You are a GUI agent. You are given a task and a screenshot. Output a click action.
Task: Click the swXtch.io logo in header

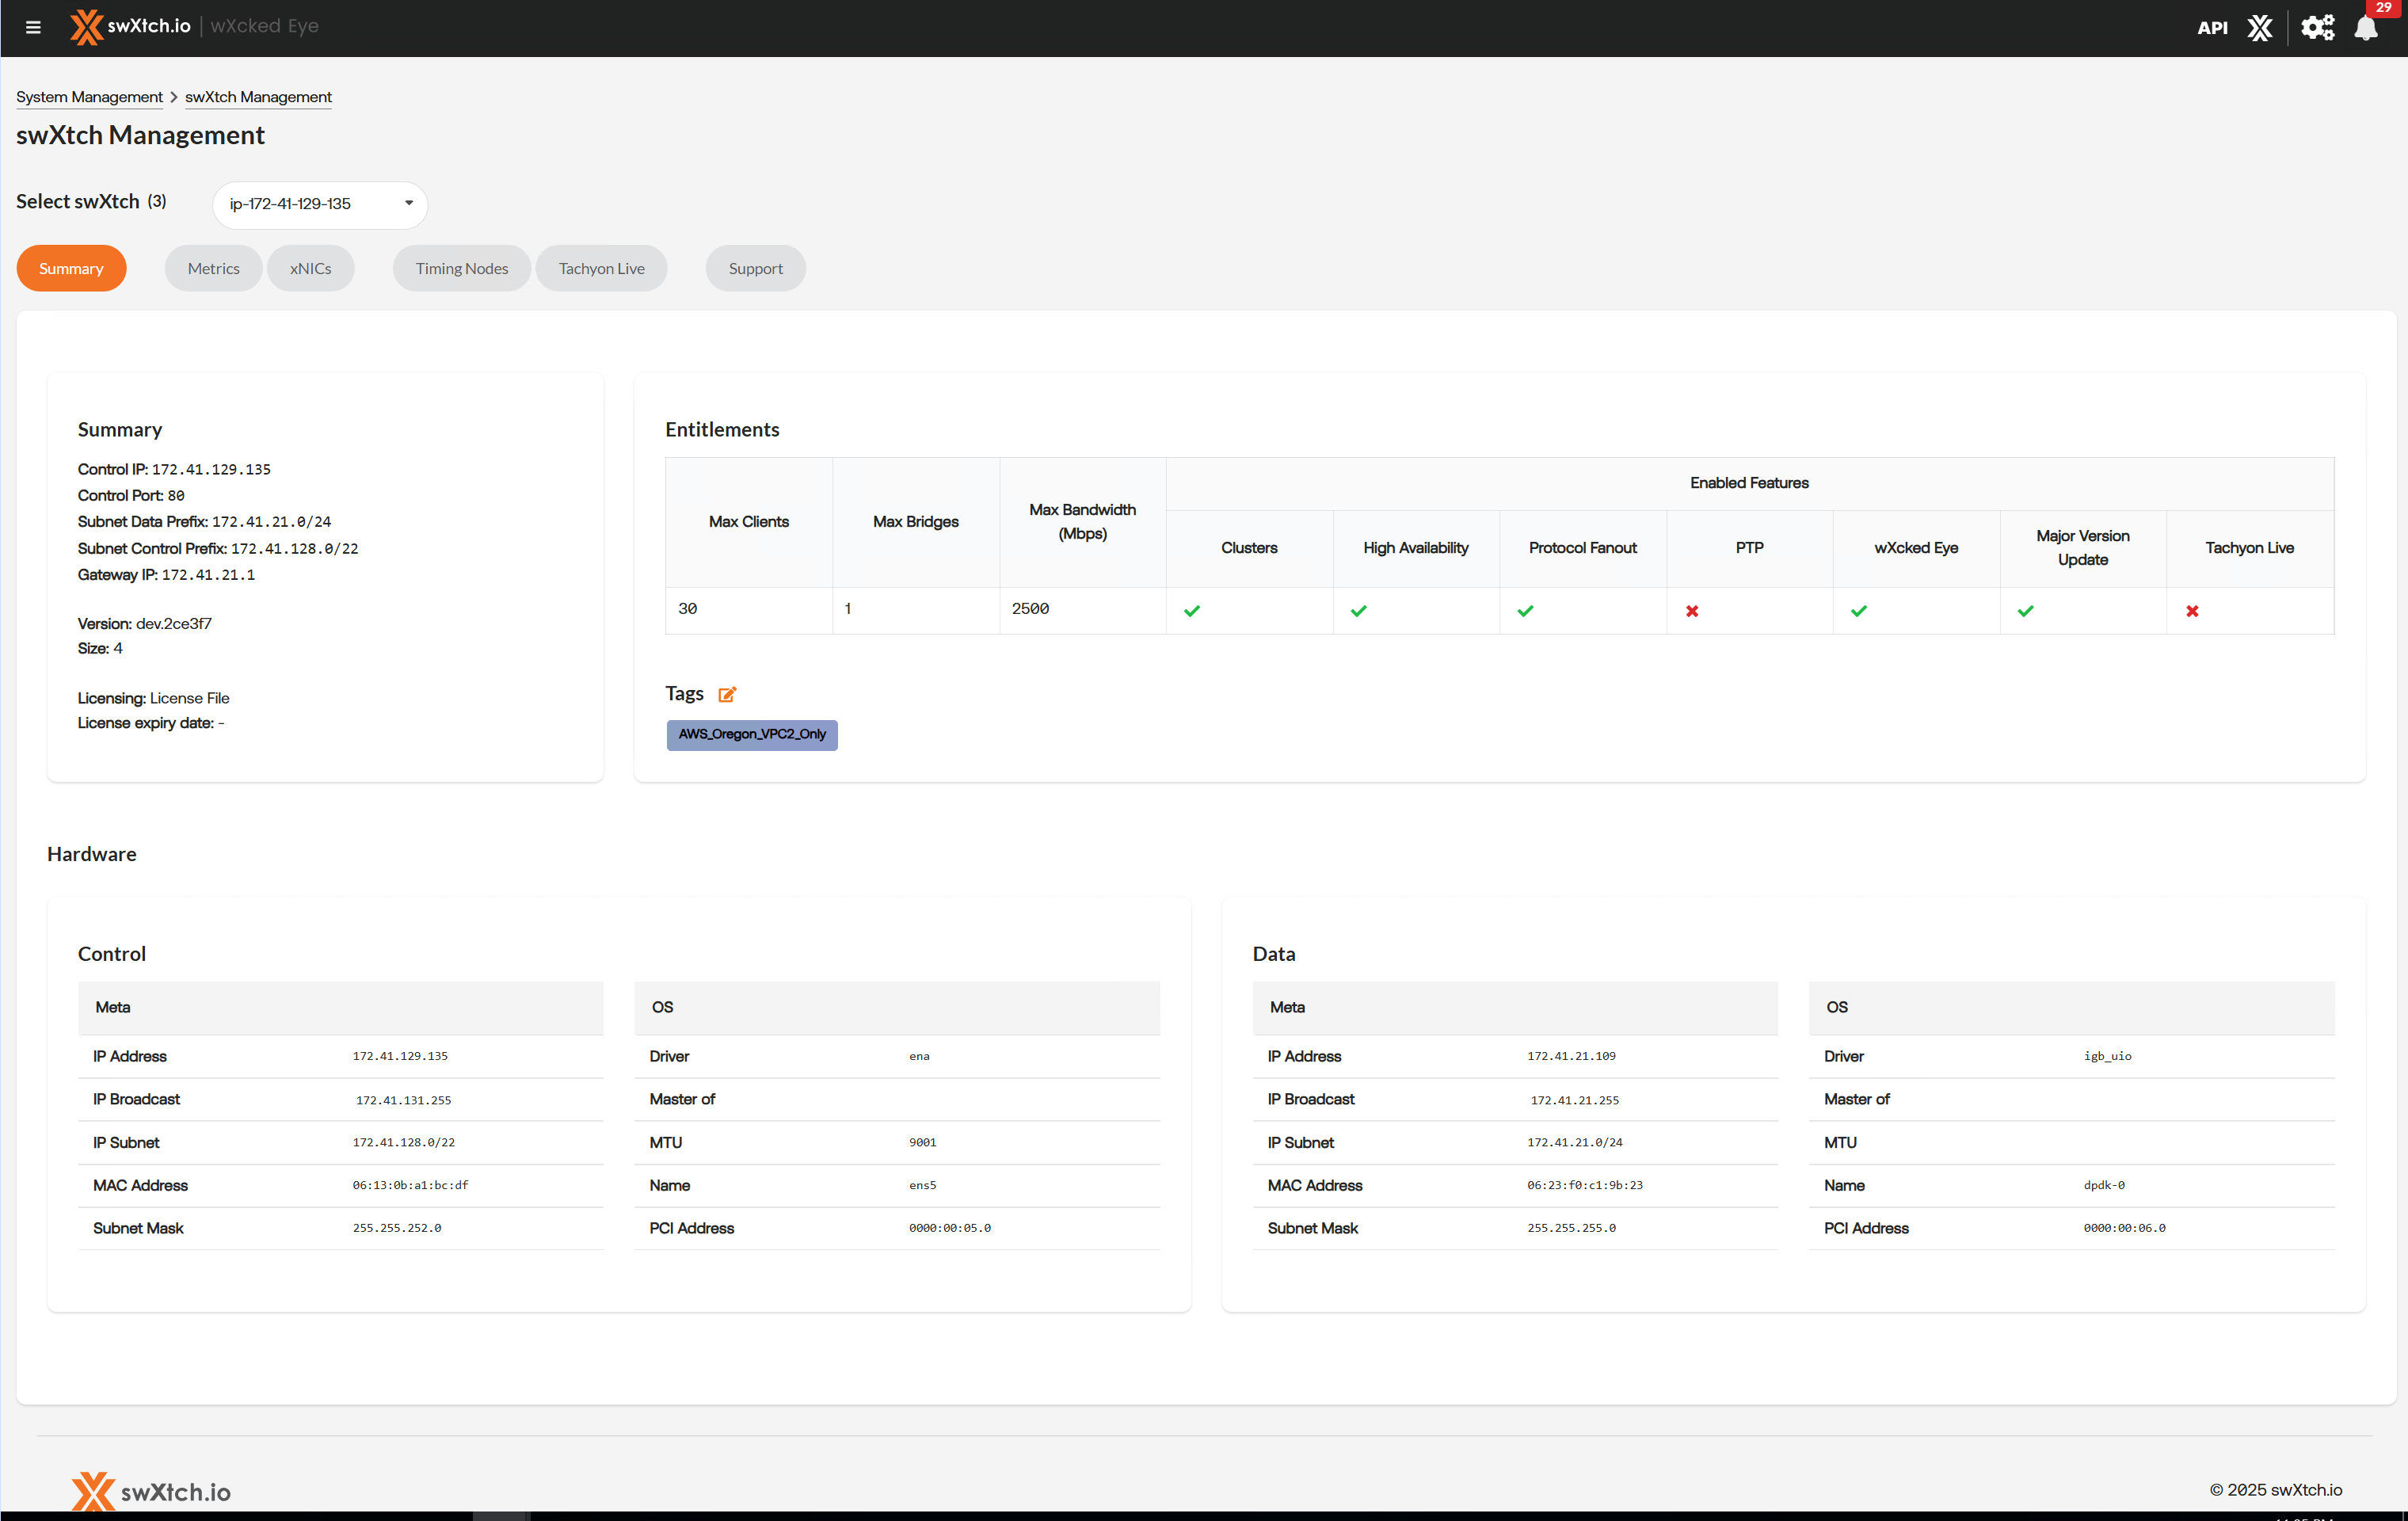click(130, 26)
